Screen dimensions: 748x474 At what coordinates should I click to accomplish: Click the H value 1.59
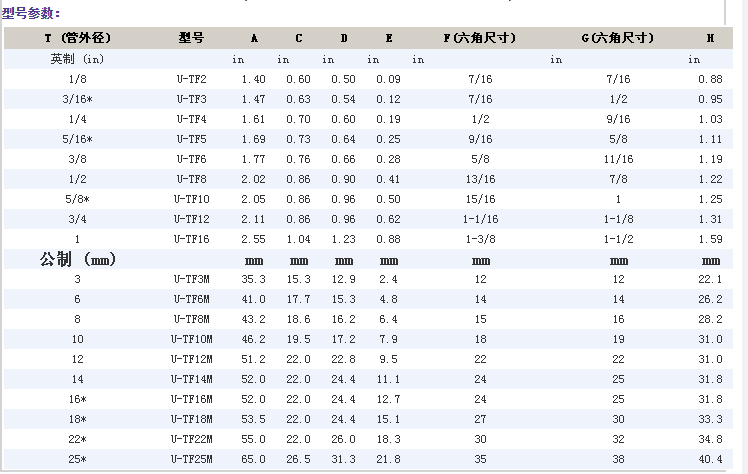pos(710,239)
